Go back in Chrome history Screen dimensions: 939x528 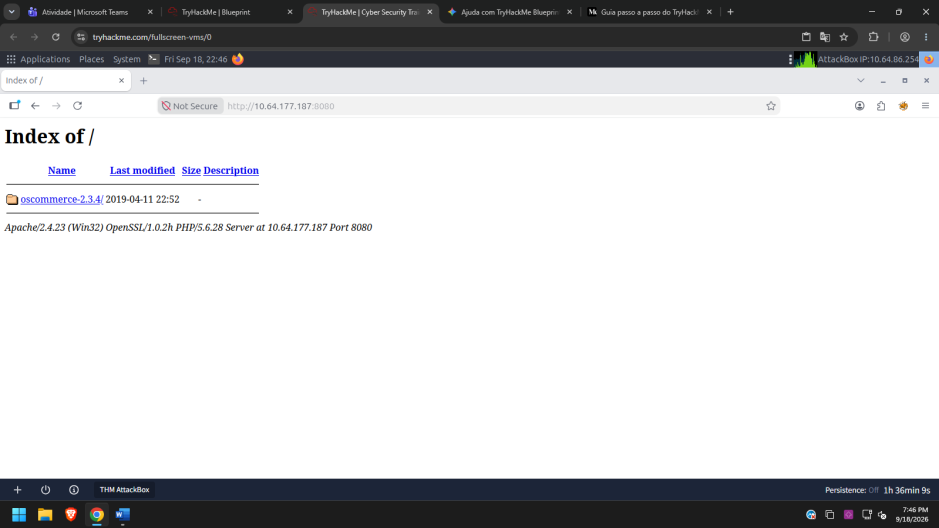tap(14, 37)
